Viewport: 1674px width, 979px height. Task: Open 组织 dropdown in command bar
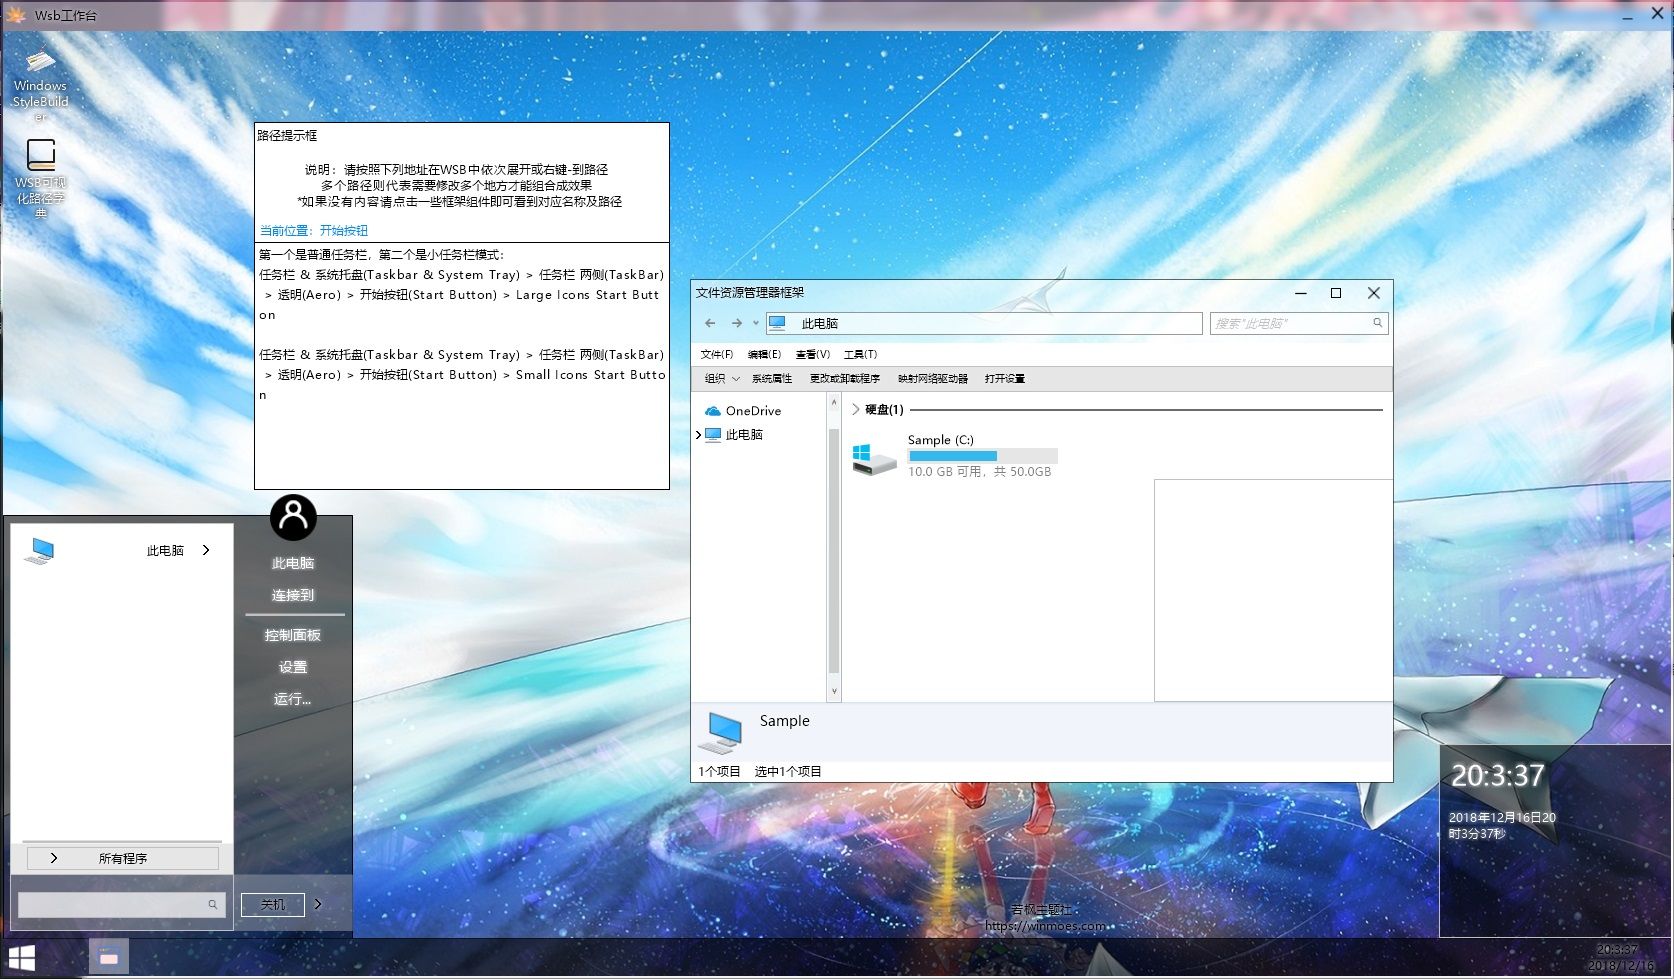(x=722, y=379)
